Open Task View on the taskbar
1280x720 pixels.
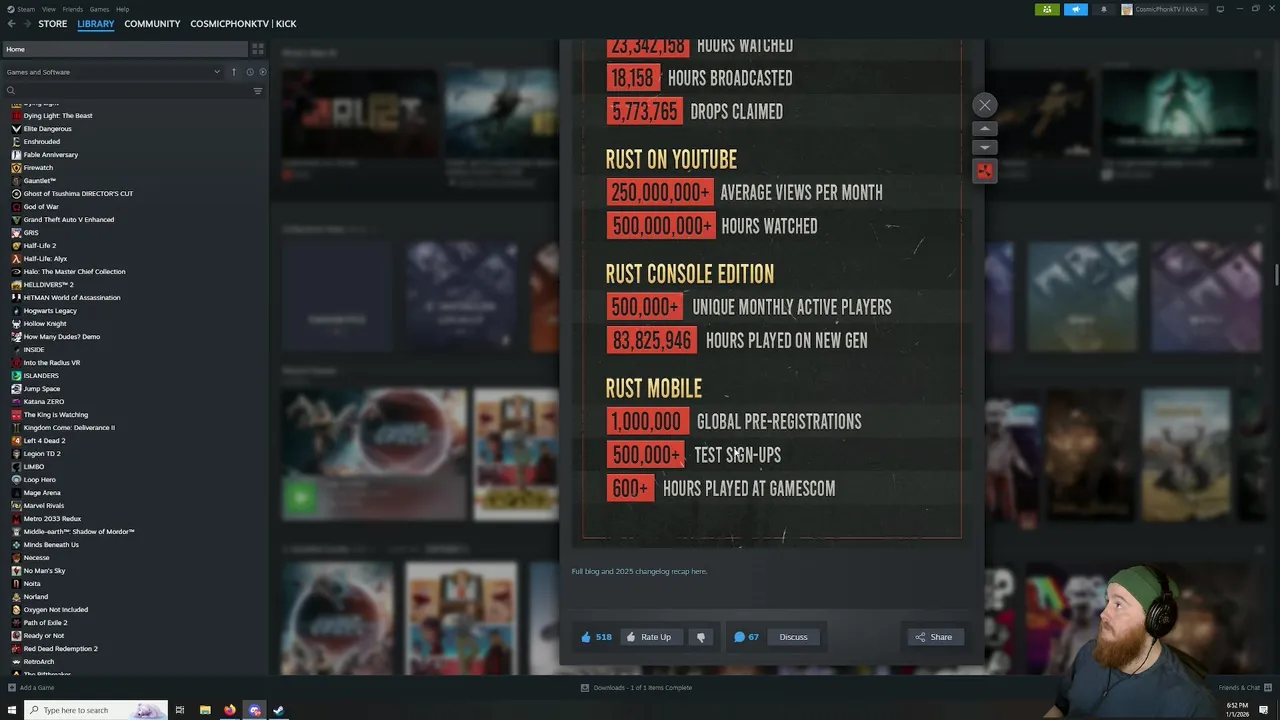point(180,710)
